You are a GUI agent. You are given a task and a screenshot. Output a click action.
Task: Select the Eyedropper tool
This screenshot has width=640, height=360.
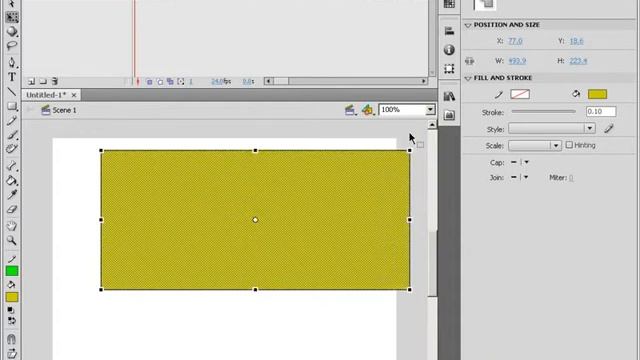tap(12, 195)
